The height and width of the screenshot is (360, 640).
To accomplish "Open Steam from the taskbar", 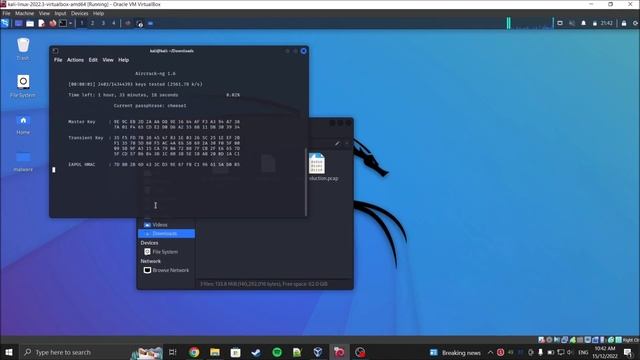I will pos(256,352).
